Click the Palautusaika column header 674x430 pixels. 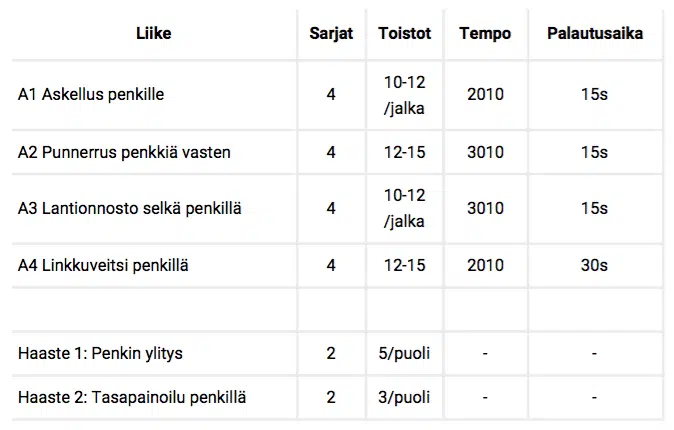pyautogui.click(x=595, y=34)
